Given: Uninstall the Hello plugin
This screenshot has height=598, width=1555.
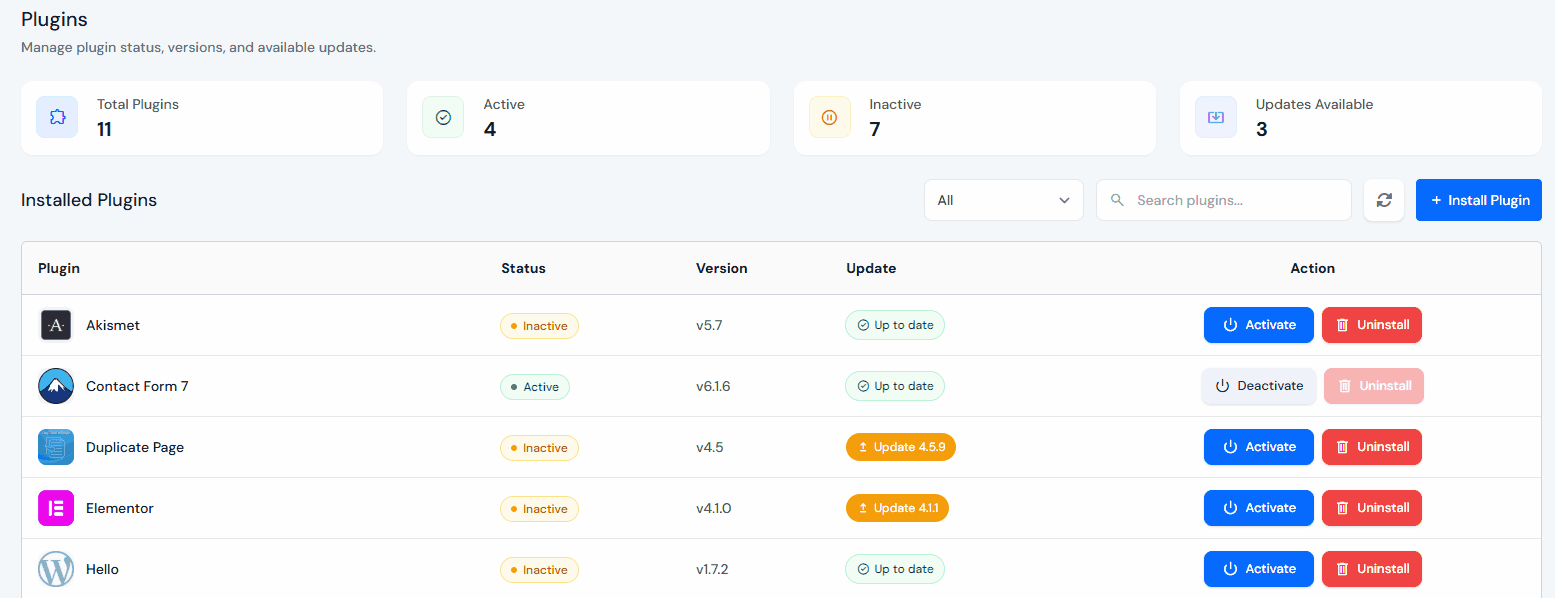Looking at the screenshot, I should click(x=1372, y=569).
